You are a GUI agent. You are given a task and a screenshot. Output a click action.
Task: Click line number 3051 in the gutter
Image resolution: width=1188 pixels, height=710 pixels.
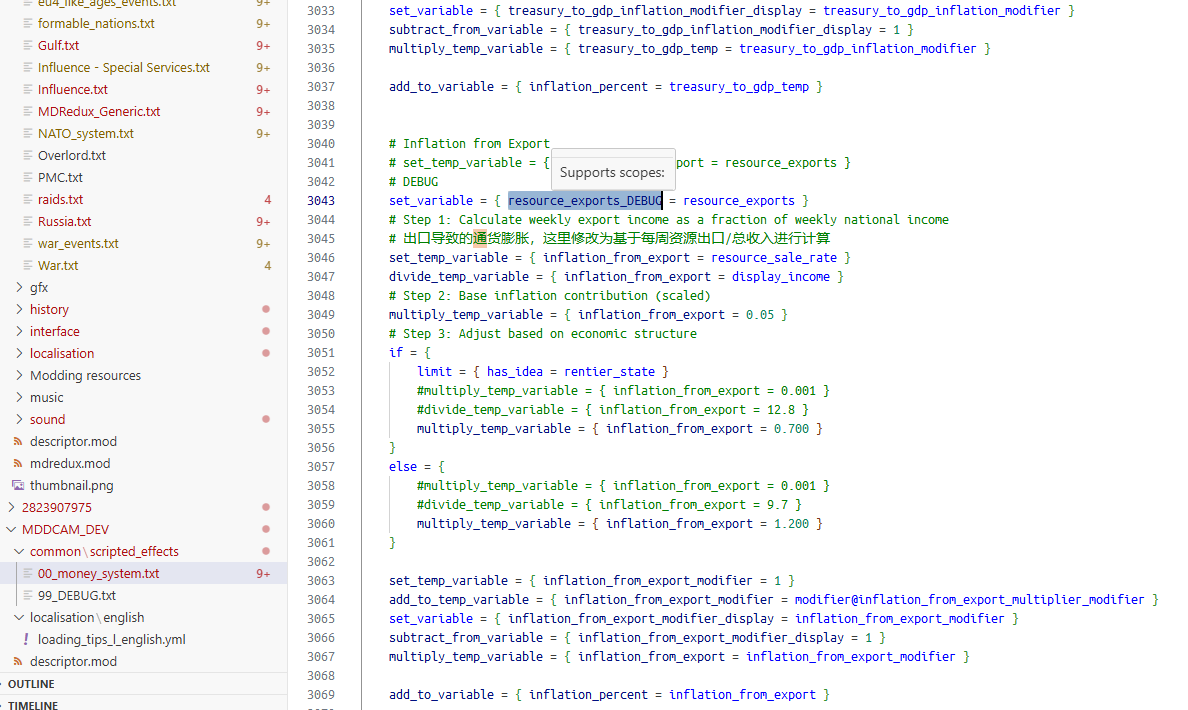pyautogui.click(x=320, y=353)
